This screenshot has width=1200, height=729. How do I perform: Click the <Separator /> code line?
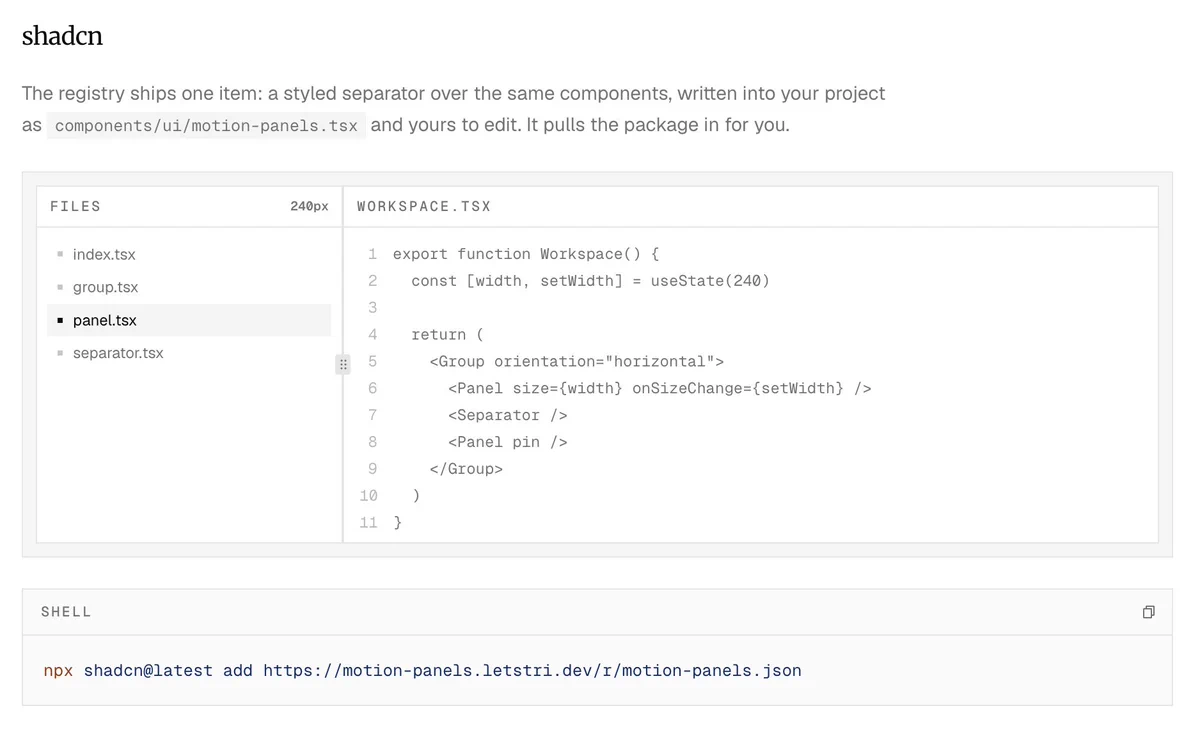508,415
